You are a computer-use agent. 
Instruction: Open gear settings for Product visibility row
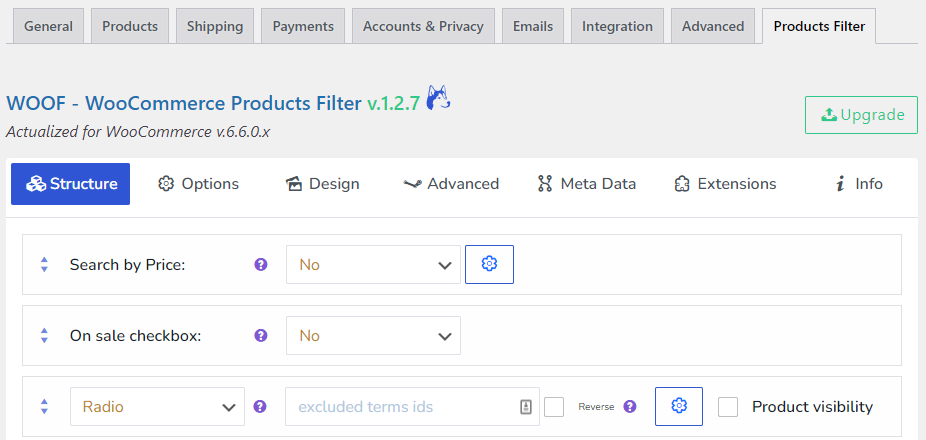(x=679, y=406)
